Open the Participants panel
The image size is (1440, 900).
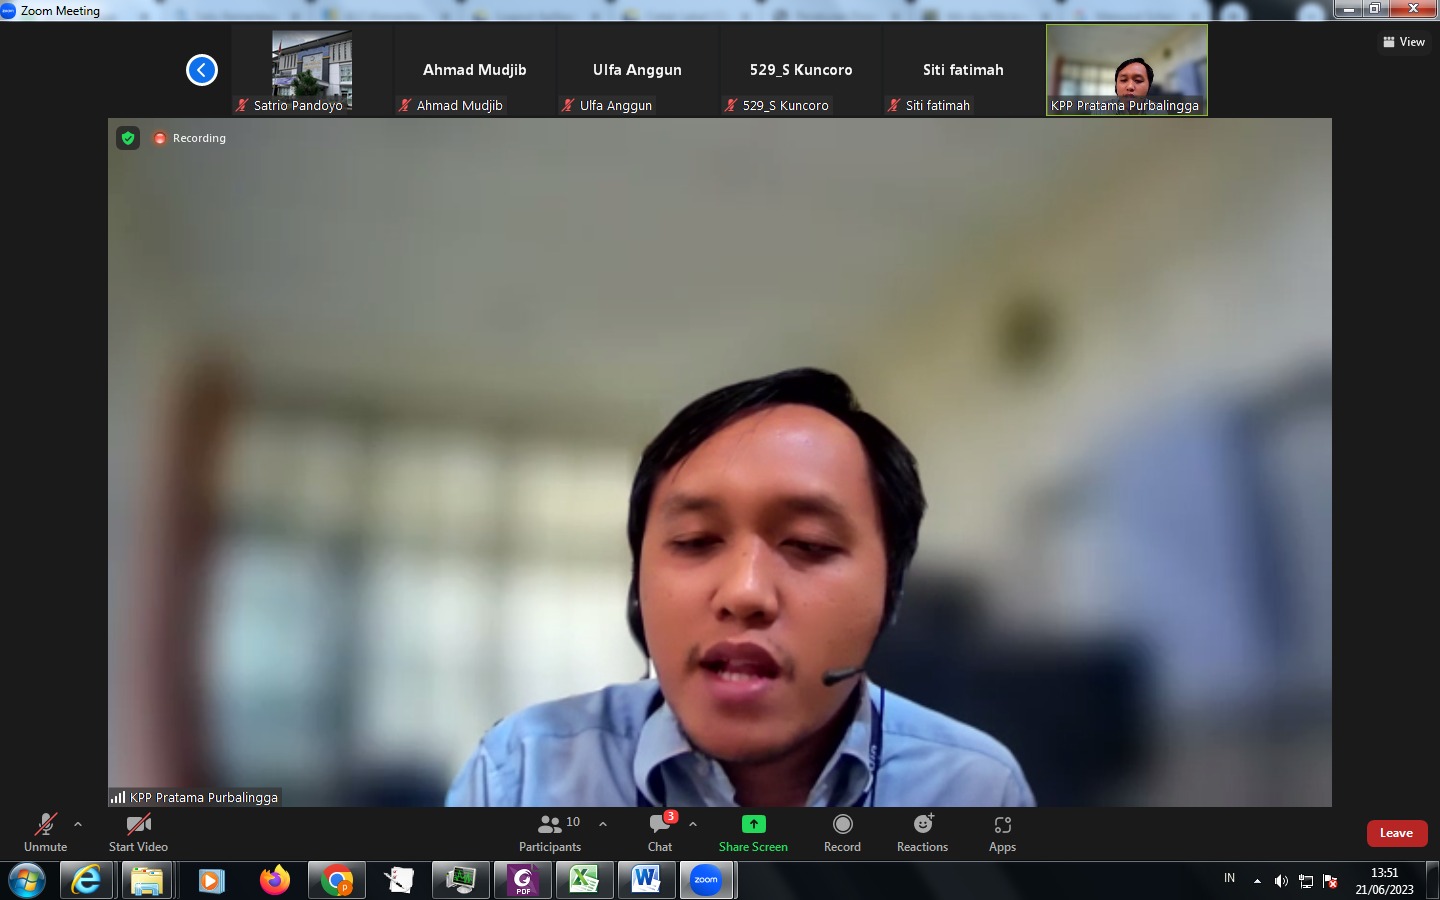tap(549, 832)
